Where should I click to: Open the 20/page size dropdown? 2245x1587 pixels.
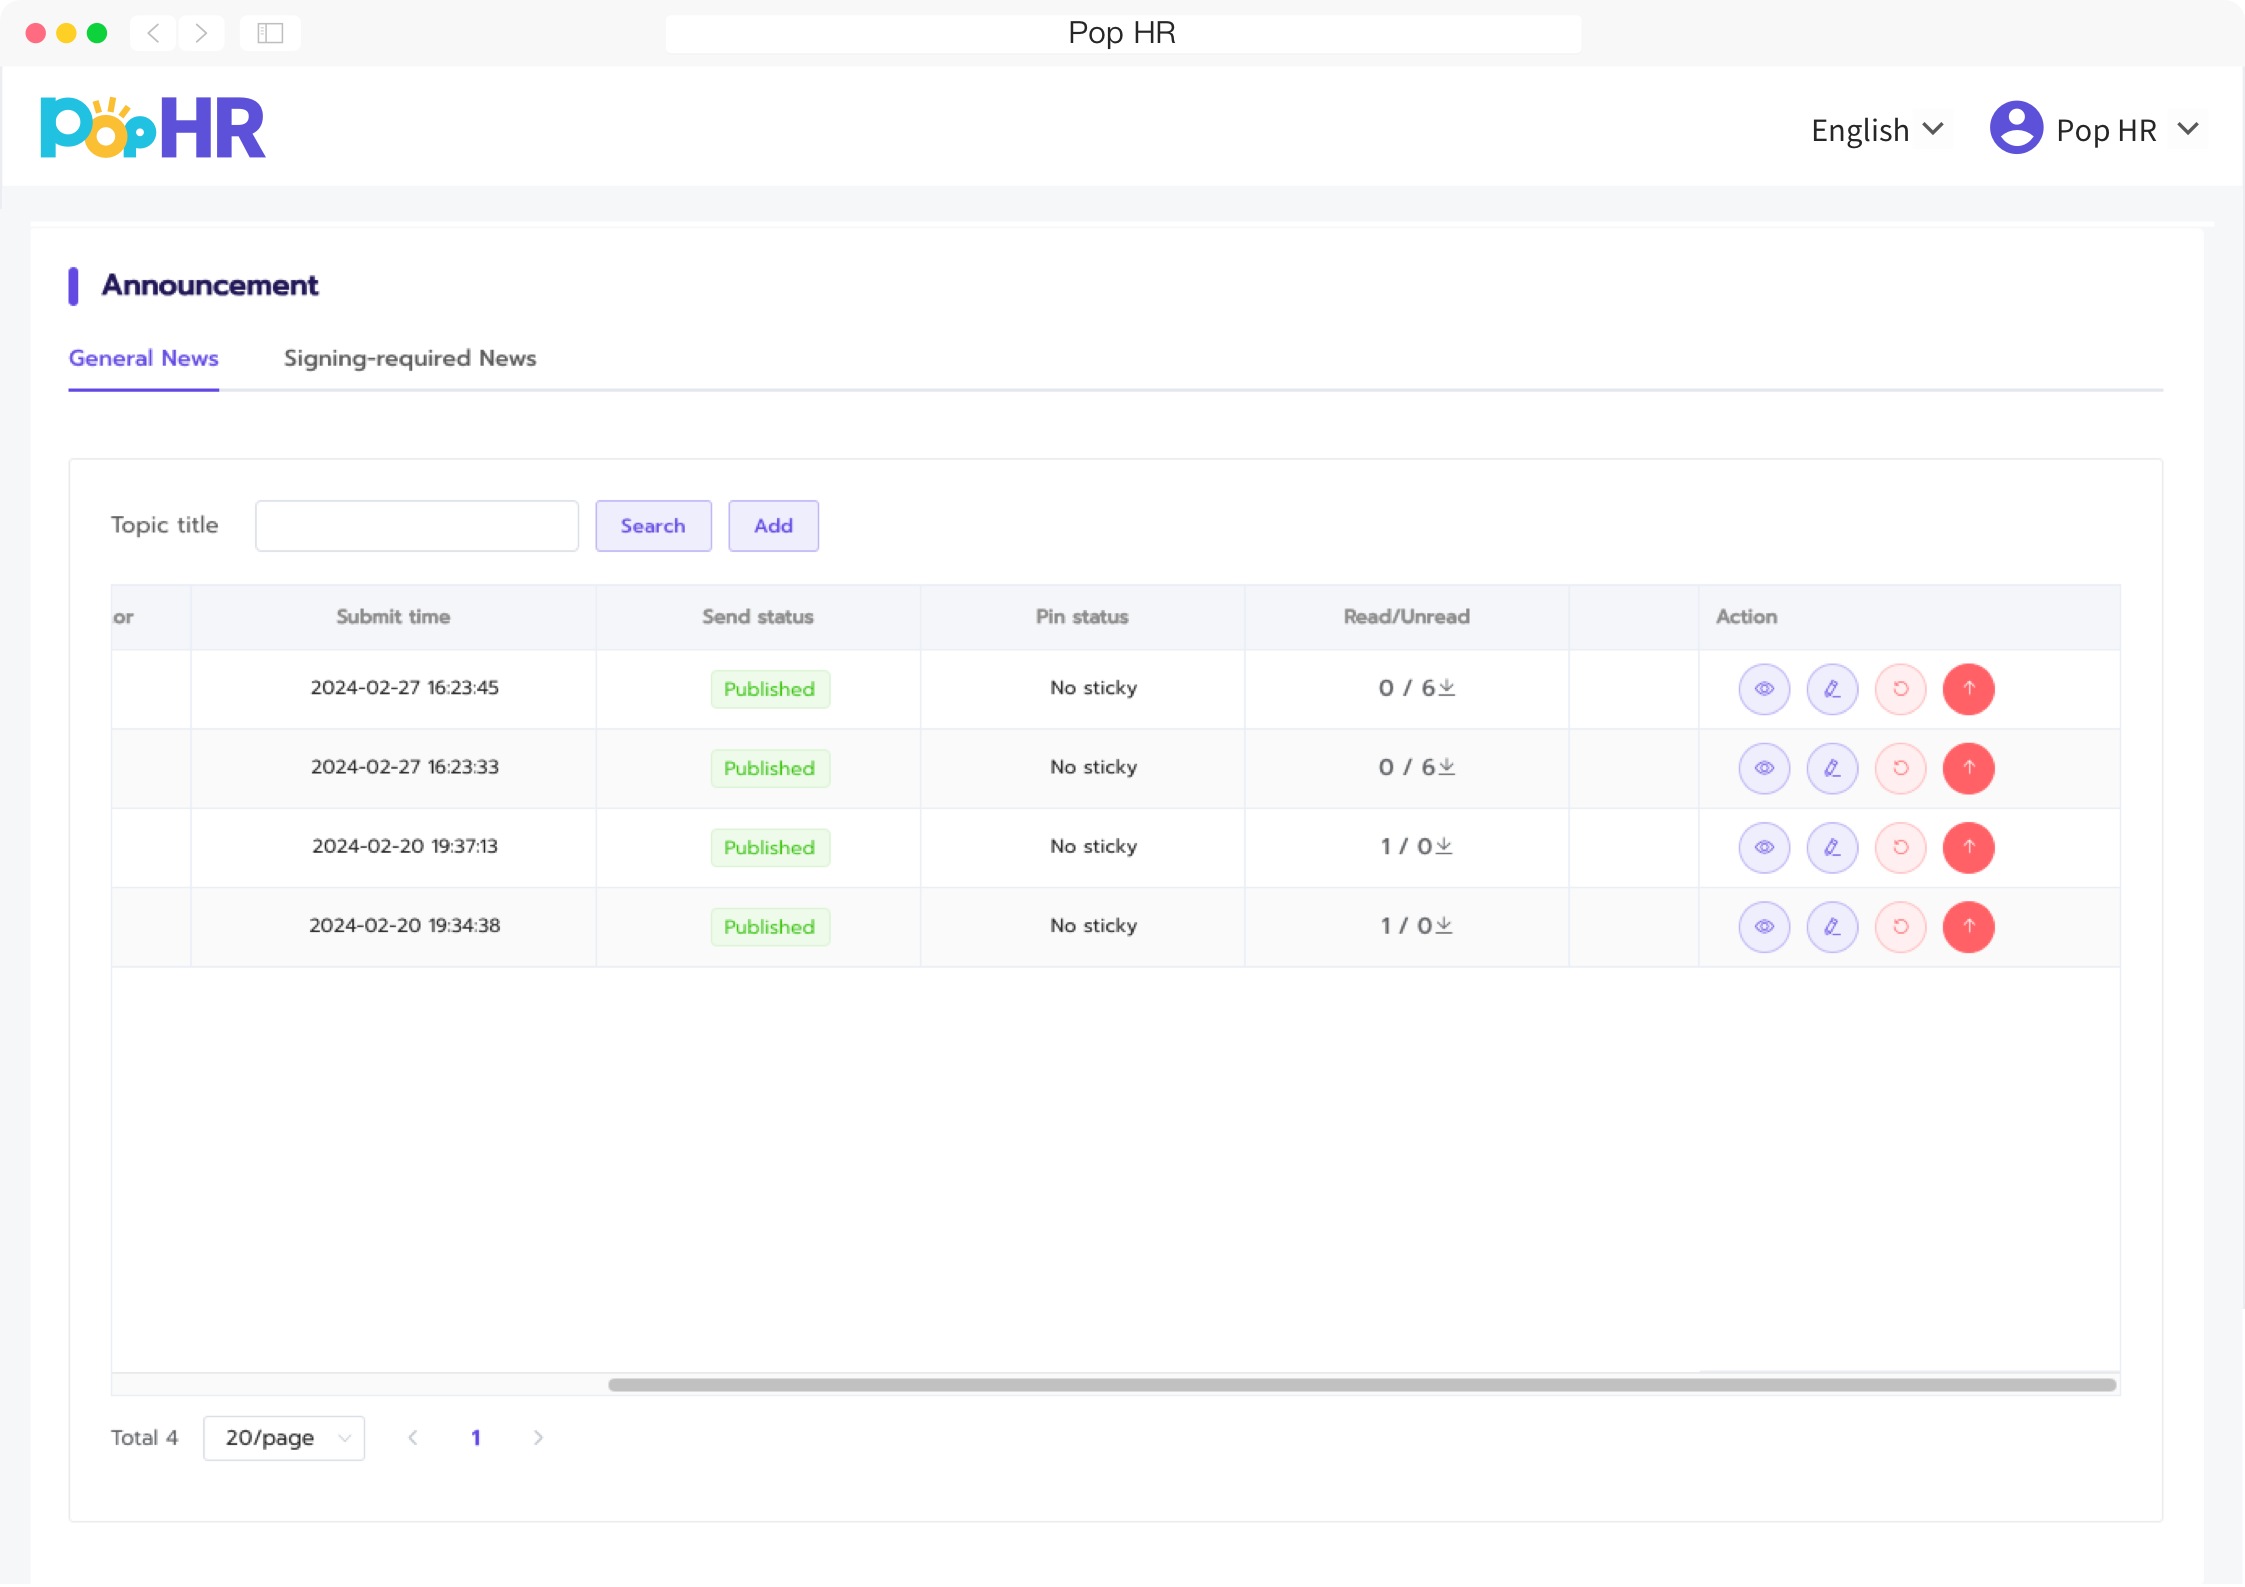coord(284,1438)
